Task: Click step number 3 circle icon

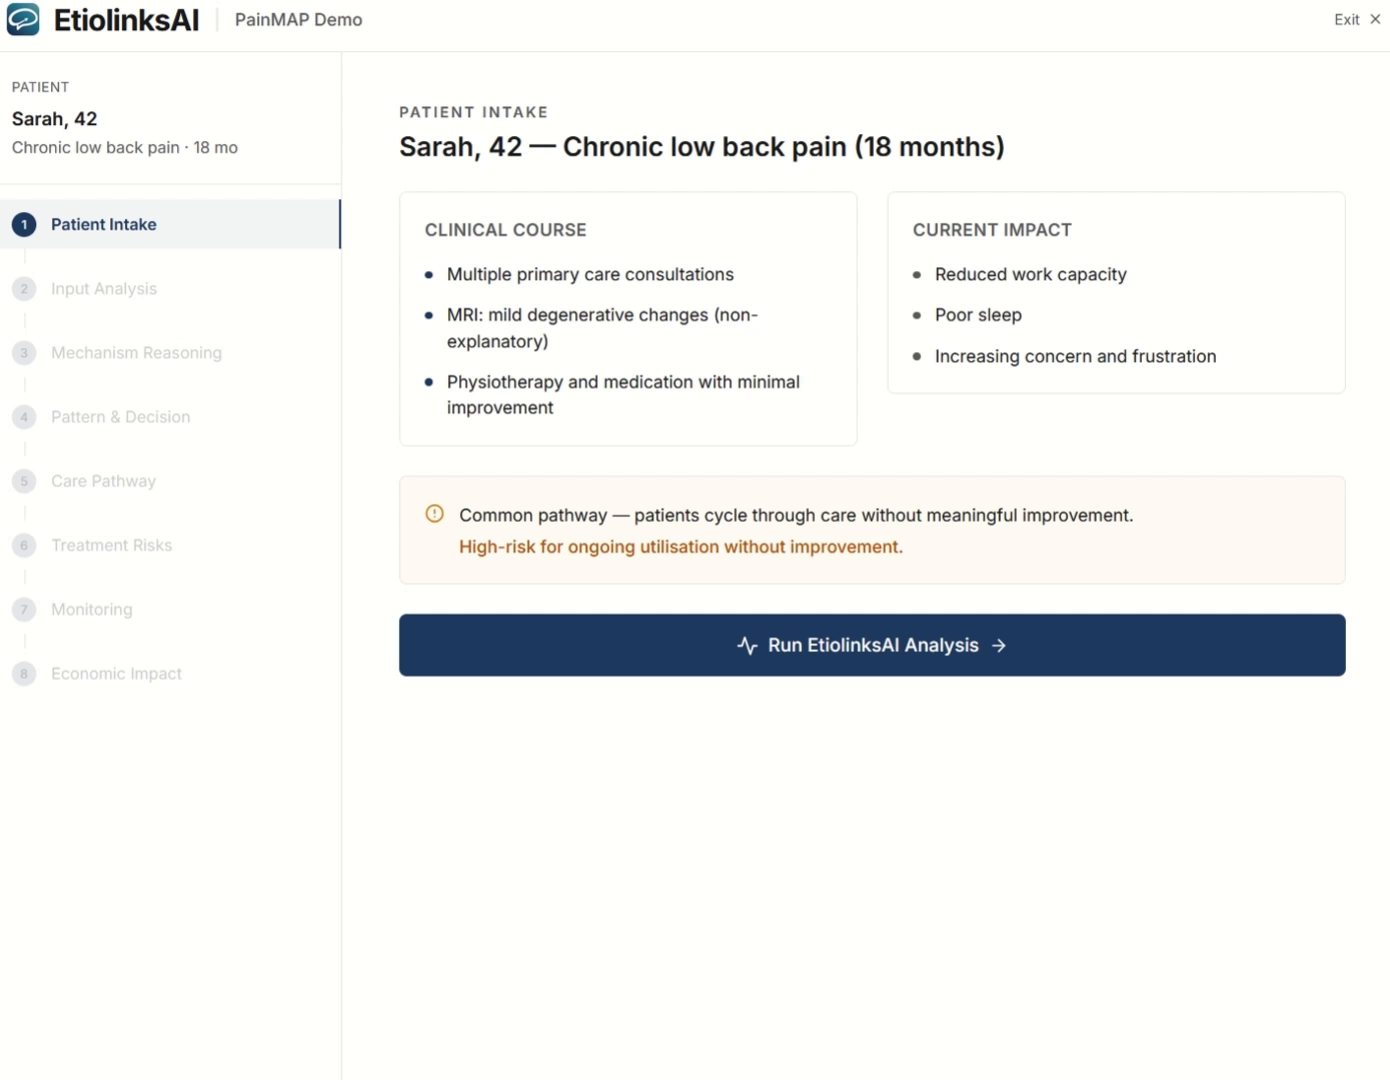Action: [x=24, y=353]
